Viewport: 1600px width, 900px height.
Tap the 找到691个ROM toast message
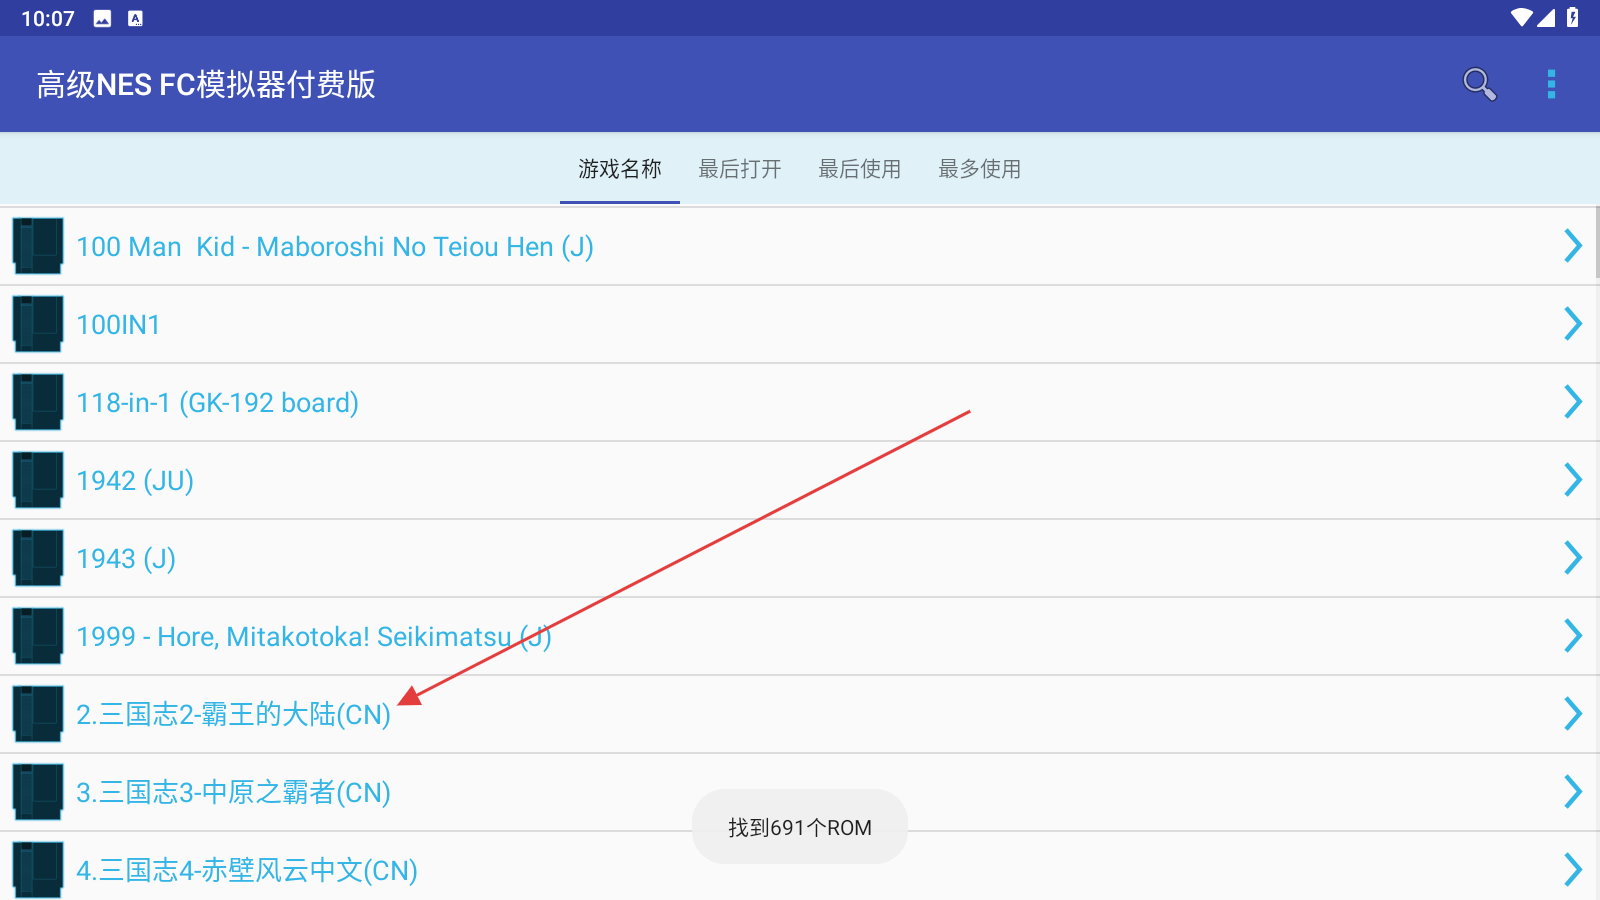(800, 827)
